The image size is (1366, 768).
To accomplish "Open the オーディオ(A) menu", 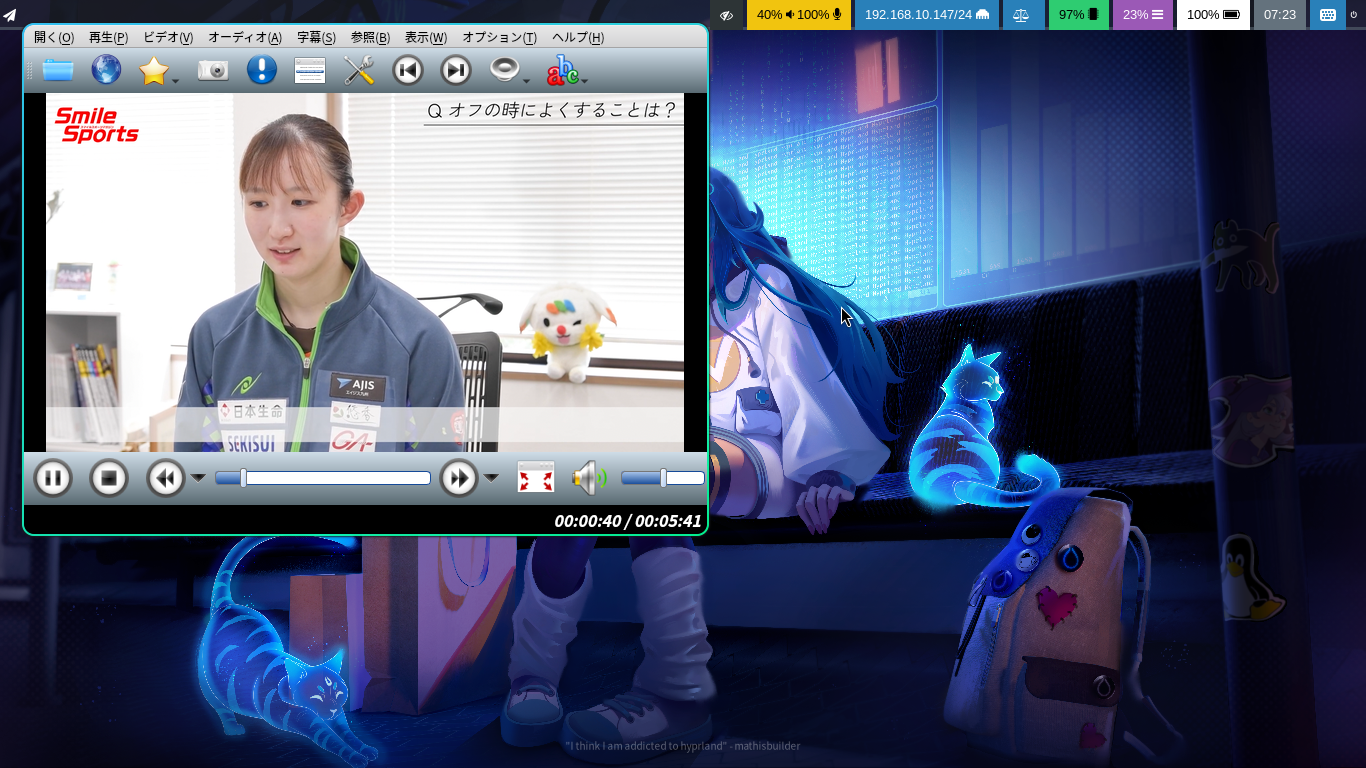I will coord(245,37).
